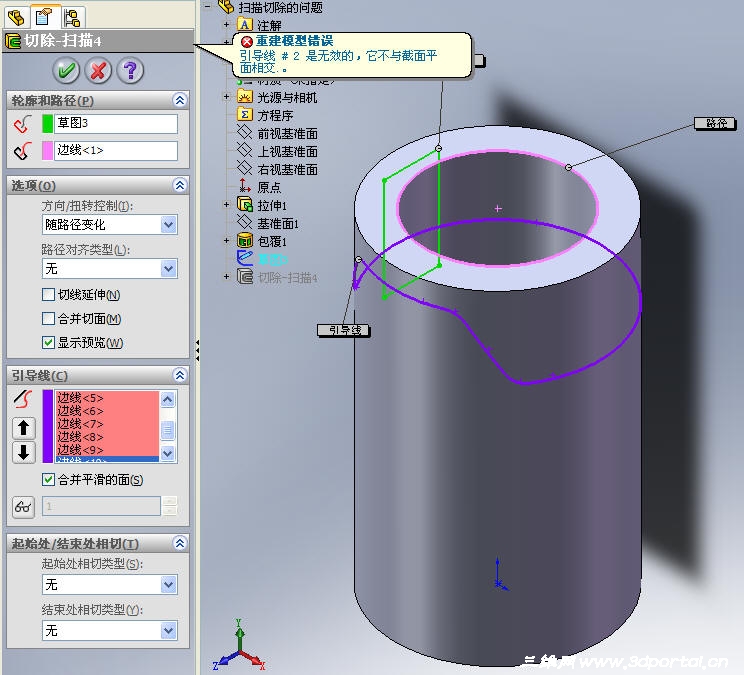Screen dimensions: 744x675
Task: Select the 光源与相机 folder icon
Action: 245,96
